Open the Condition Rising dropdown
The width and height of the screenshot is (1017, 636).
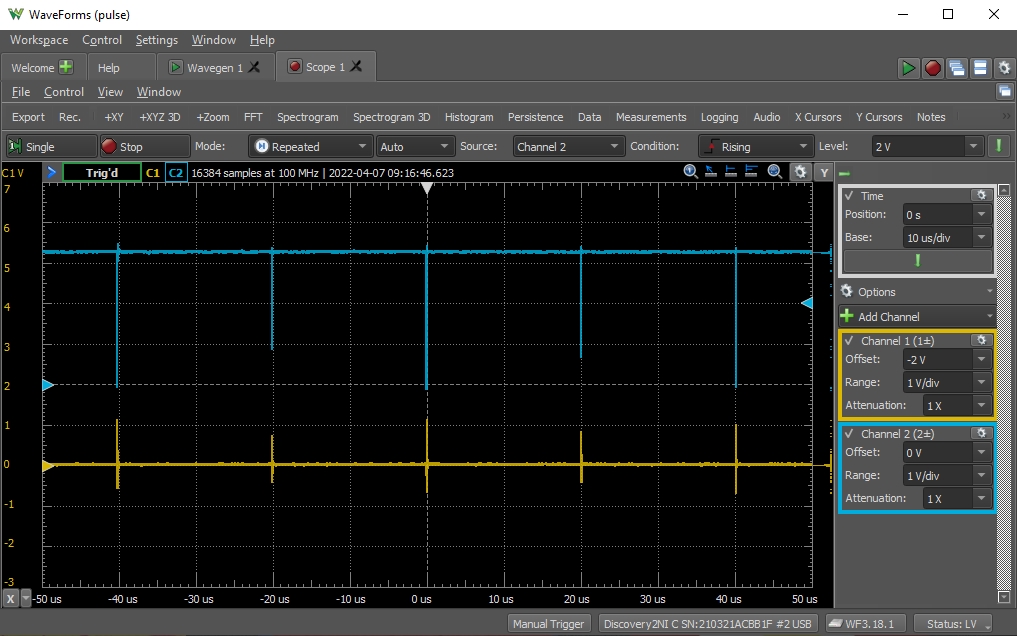tap(756, 147)
